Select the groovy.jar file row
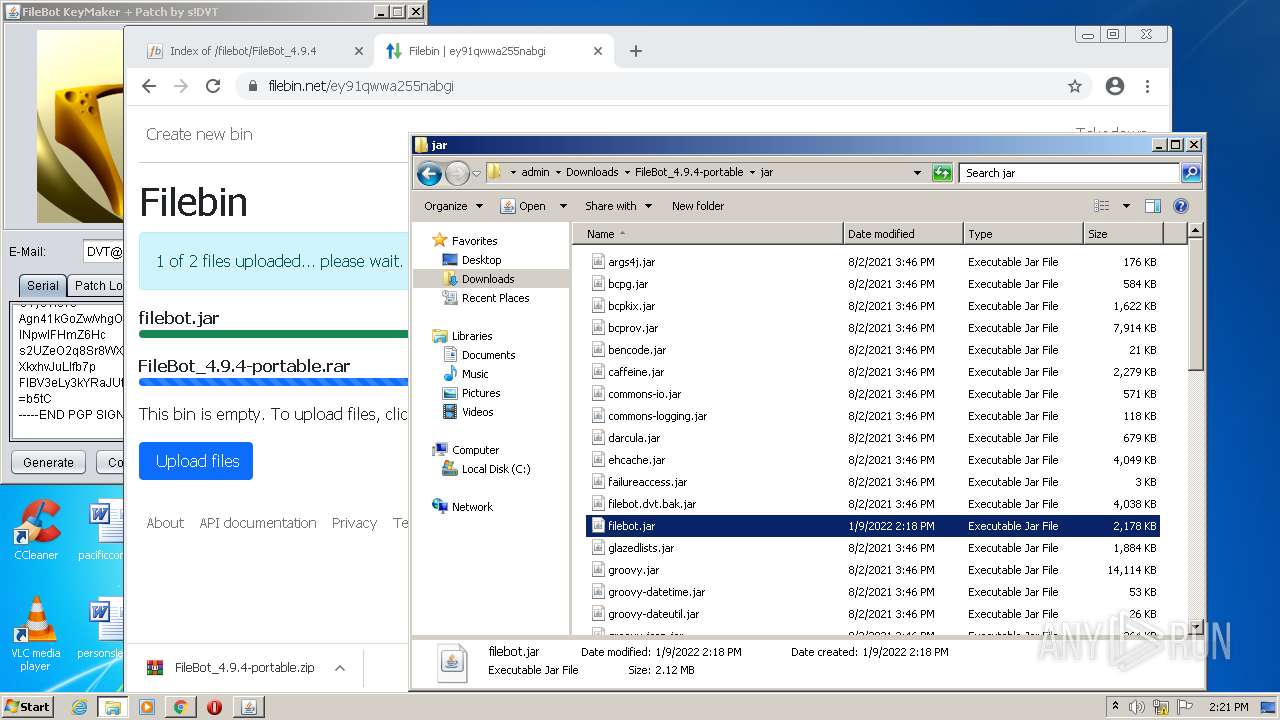 pyautogui.click(x=872, y=570)
